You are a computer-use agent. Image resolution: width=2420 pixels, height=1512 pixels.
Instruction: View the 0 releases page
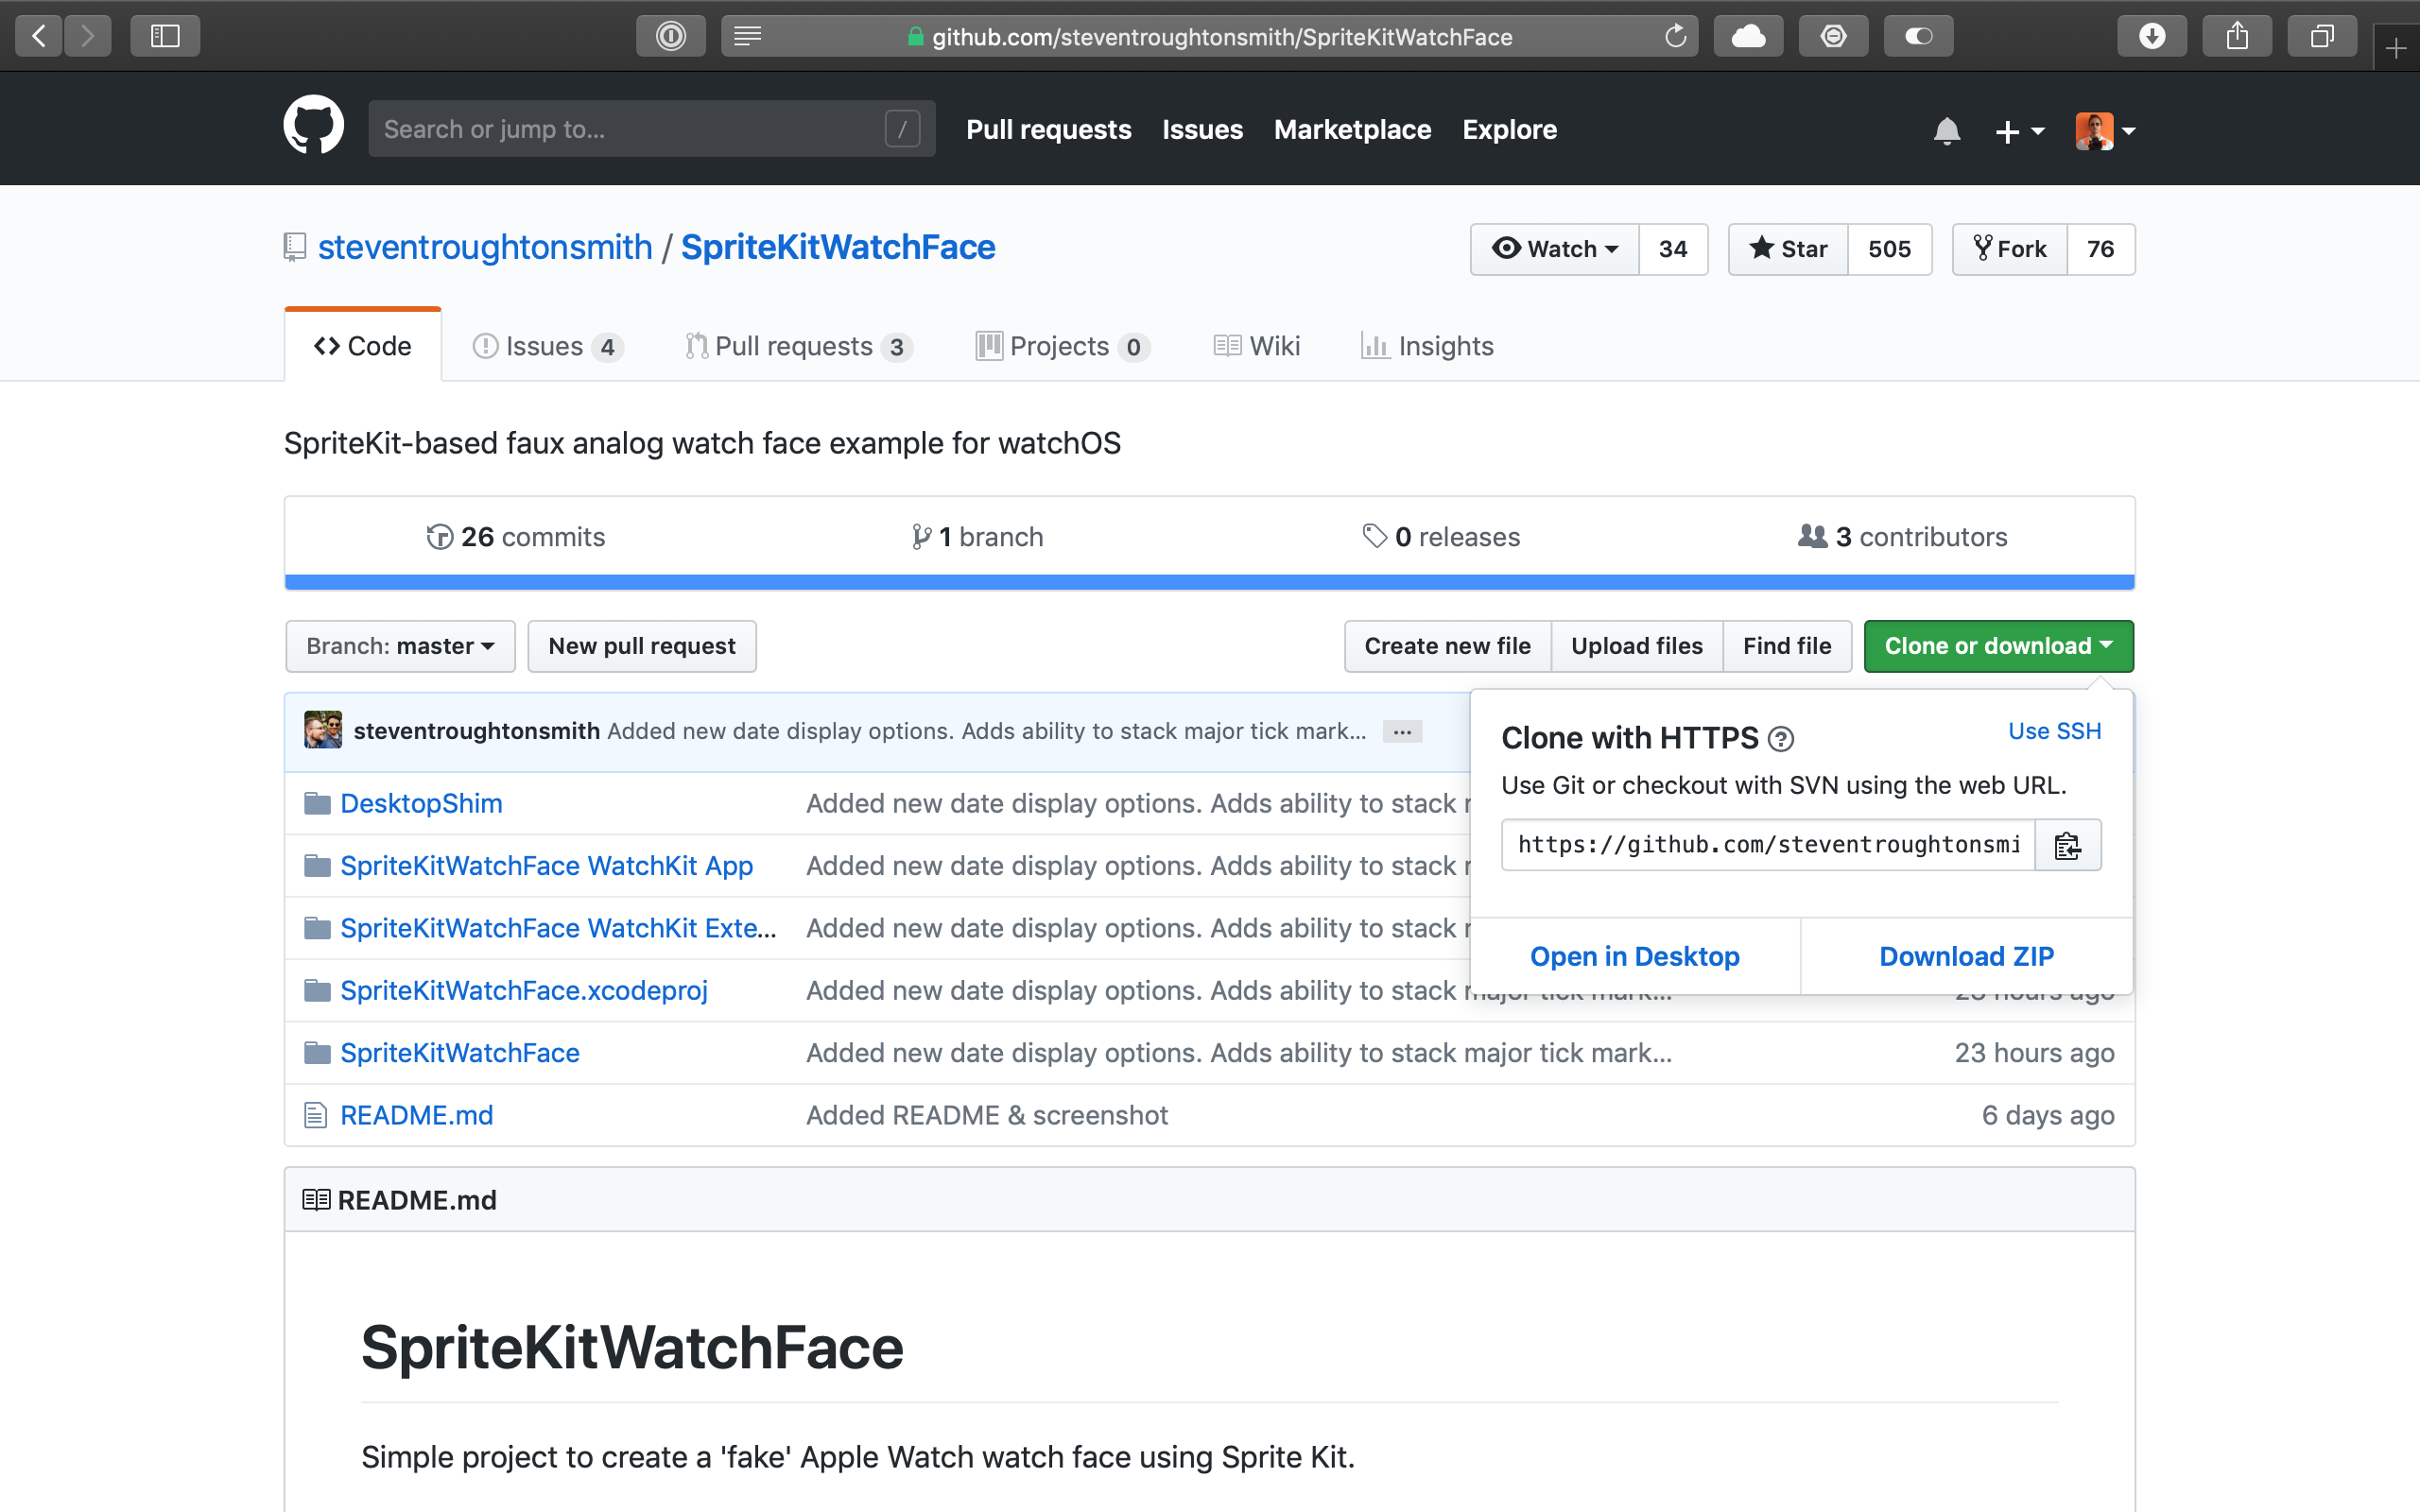point(1441,537)
